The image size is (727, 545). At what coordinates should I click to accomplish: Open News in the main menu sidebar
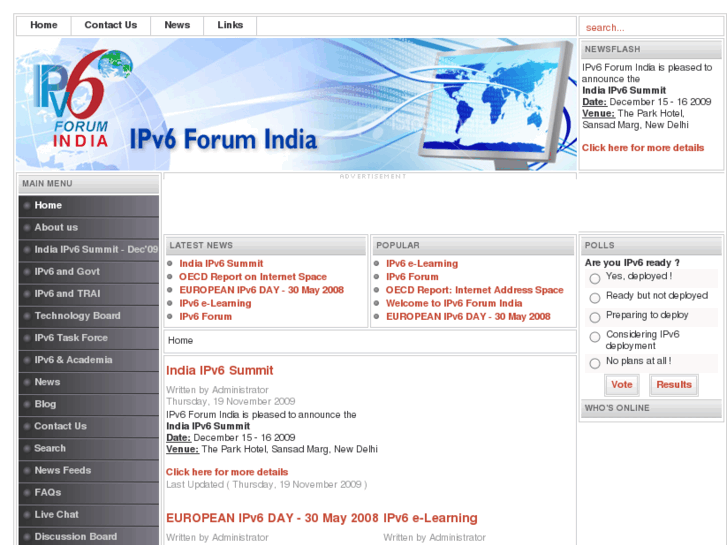tap(89, 382)
